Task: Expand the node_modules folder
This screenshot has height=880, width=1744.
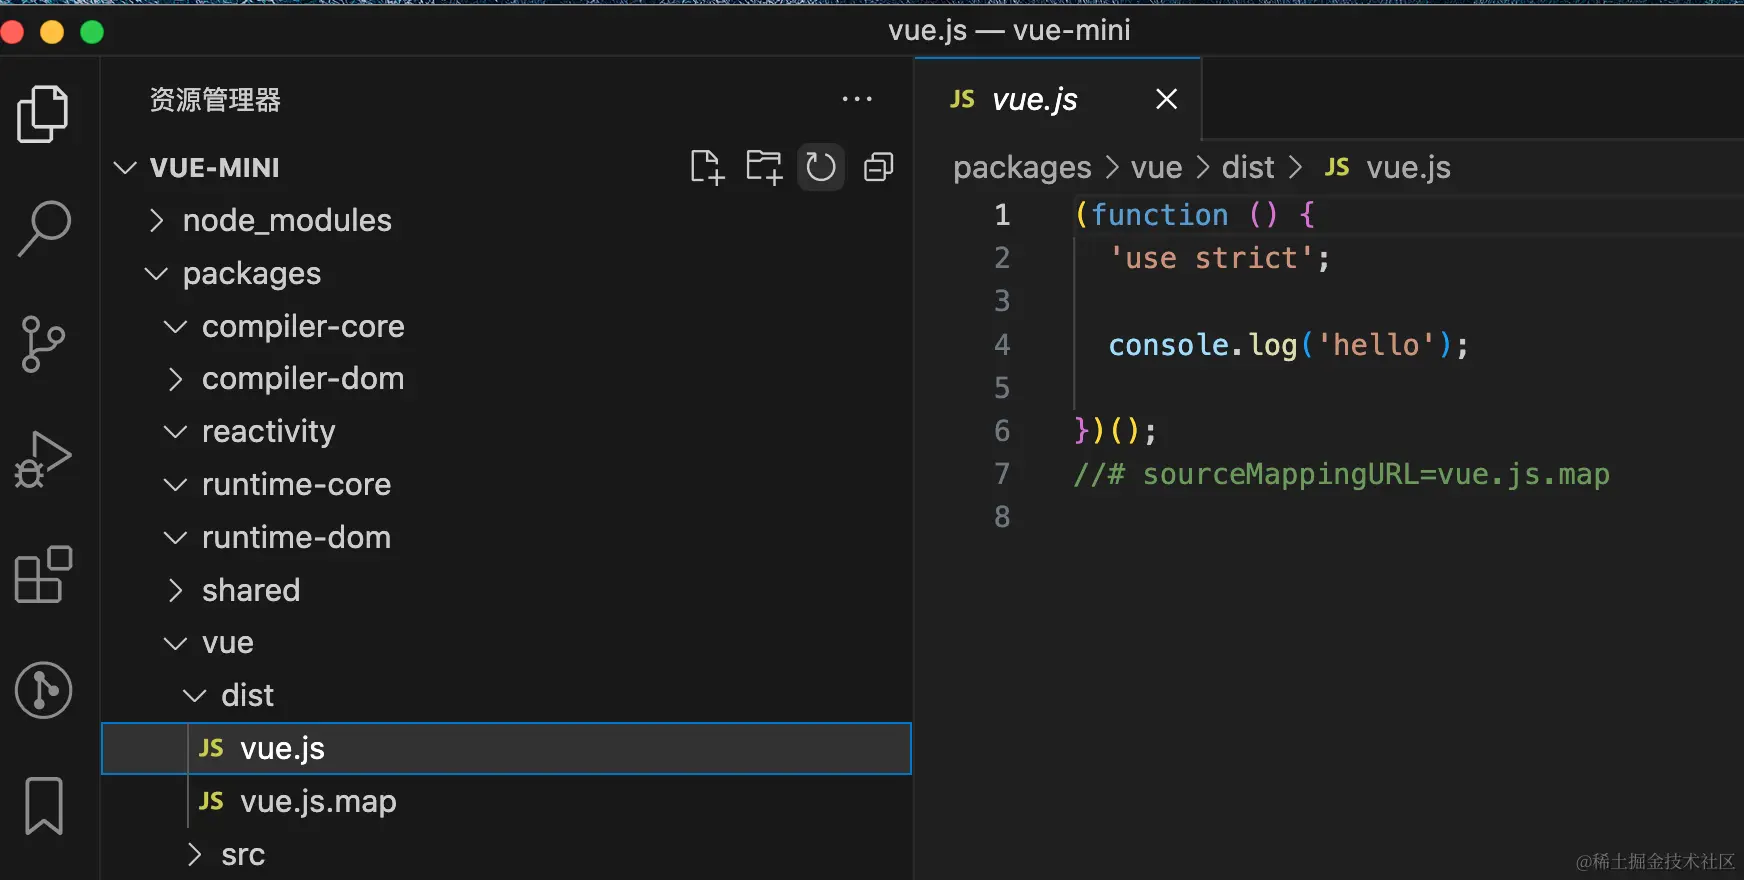Action: tap(156, 220)
